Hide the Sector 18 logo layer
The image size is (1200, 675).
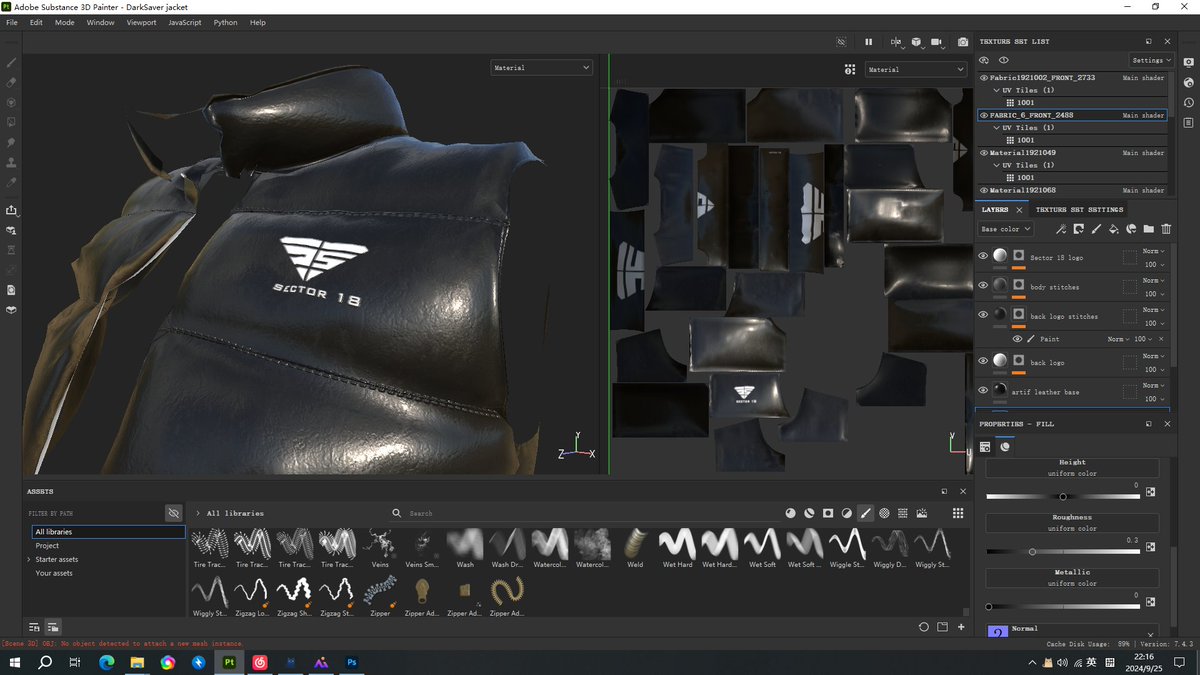[x=983, y=256]
